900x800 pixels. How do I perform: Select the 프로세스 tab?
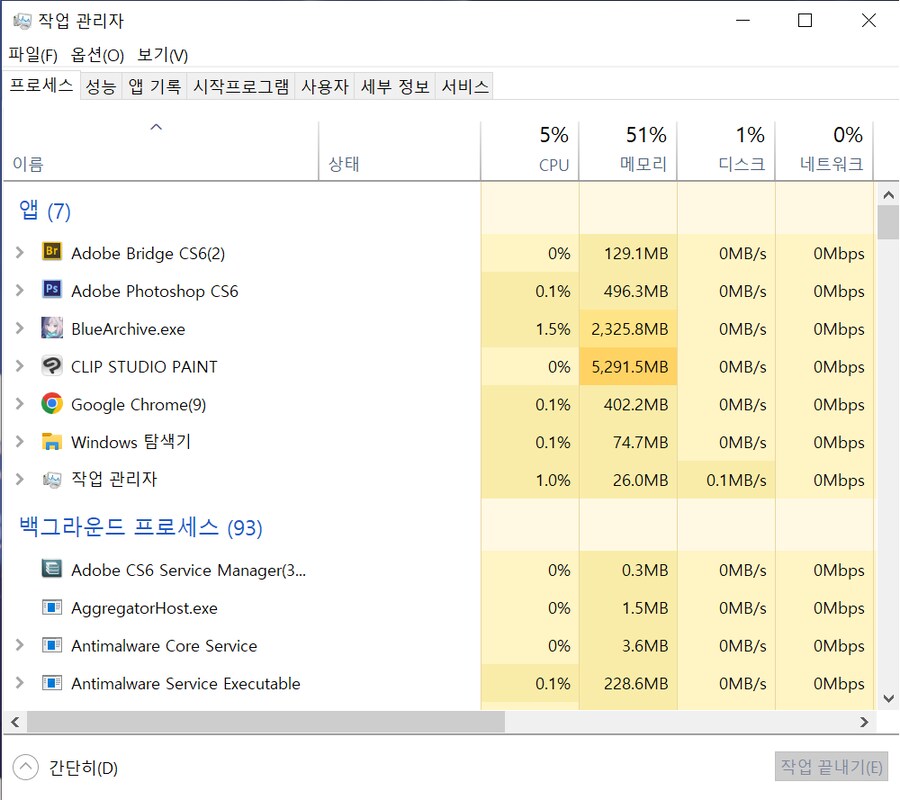[41, 86]
